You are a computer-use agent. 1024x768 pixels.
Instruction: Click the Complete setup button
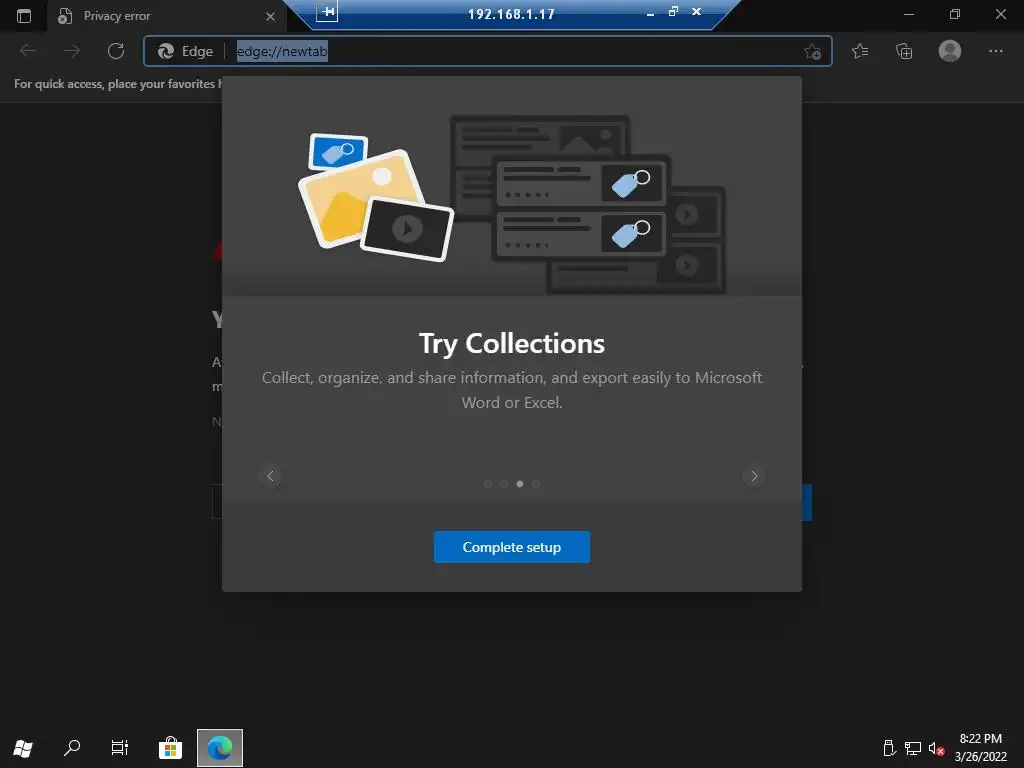tap(512, 547)
